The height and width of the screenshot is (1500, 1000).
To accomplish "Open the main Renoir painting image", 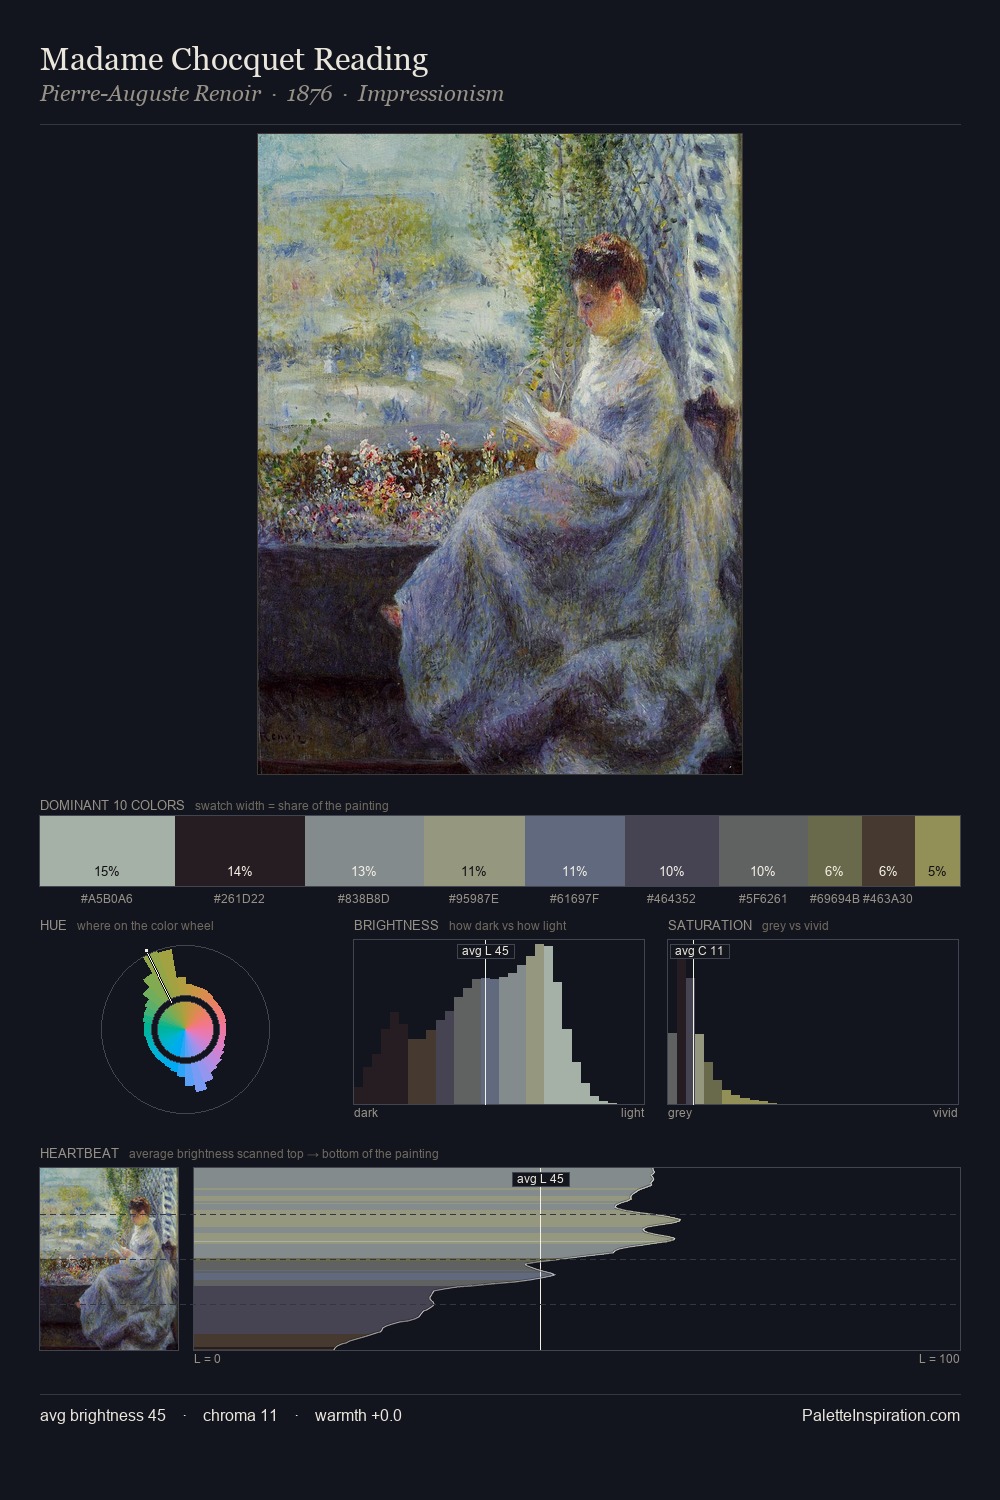I will 500,454.
